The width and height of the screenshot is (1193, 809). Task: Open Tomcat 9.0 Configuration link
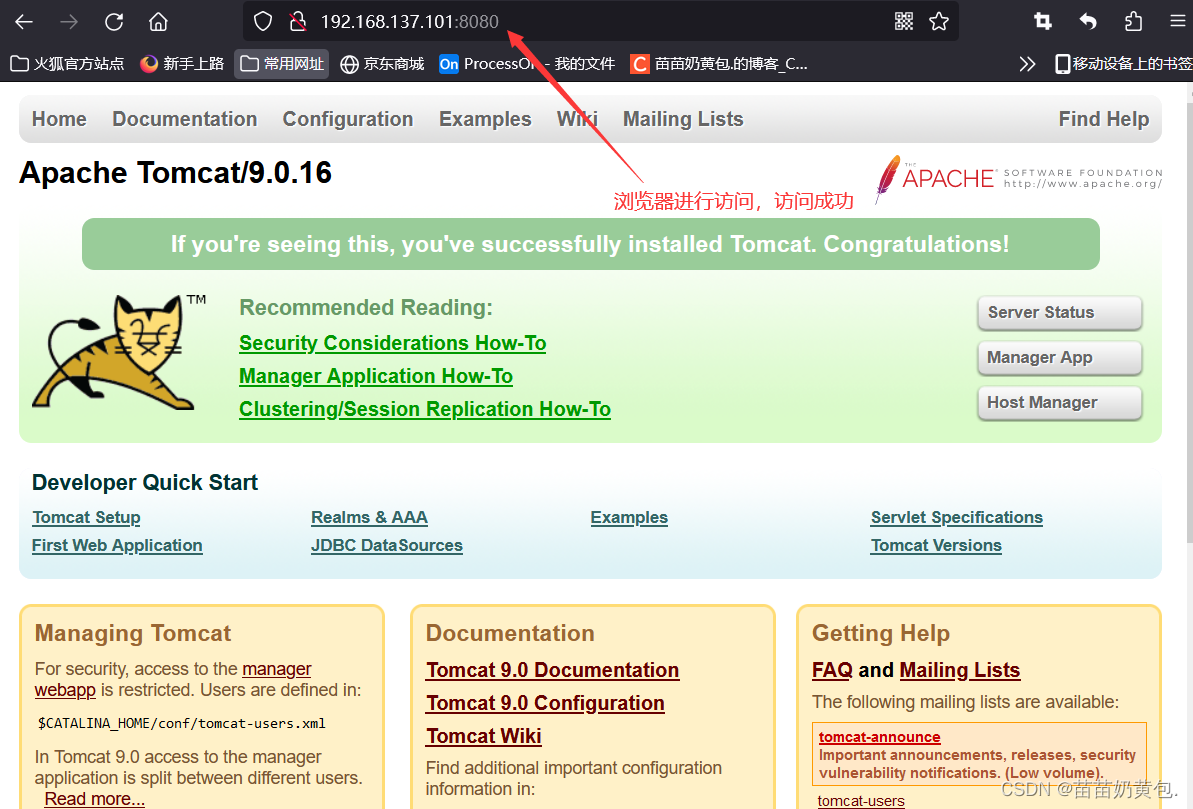pyautogui.click(x=545, y=703)
